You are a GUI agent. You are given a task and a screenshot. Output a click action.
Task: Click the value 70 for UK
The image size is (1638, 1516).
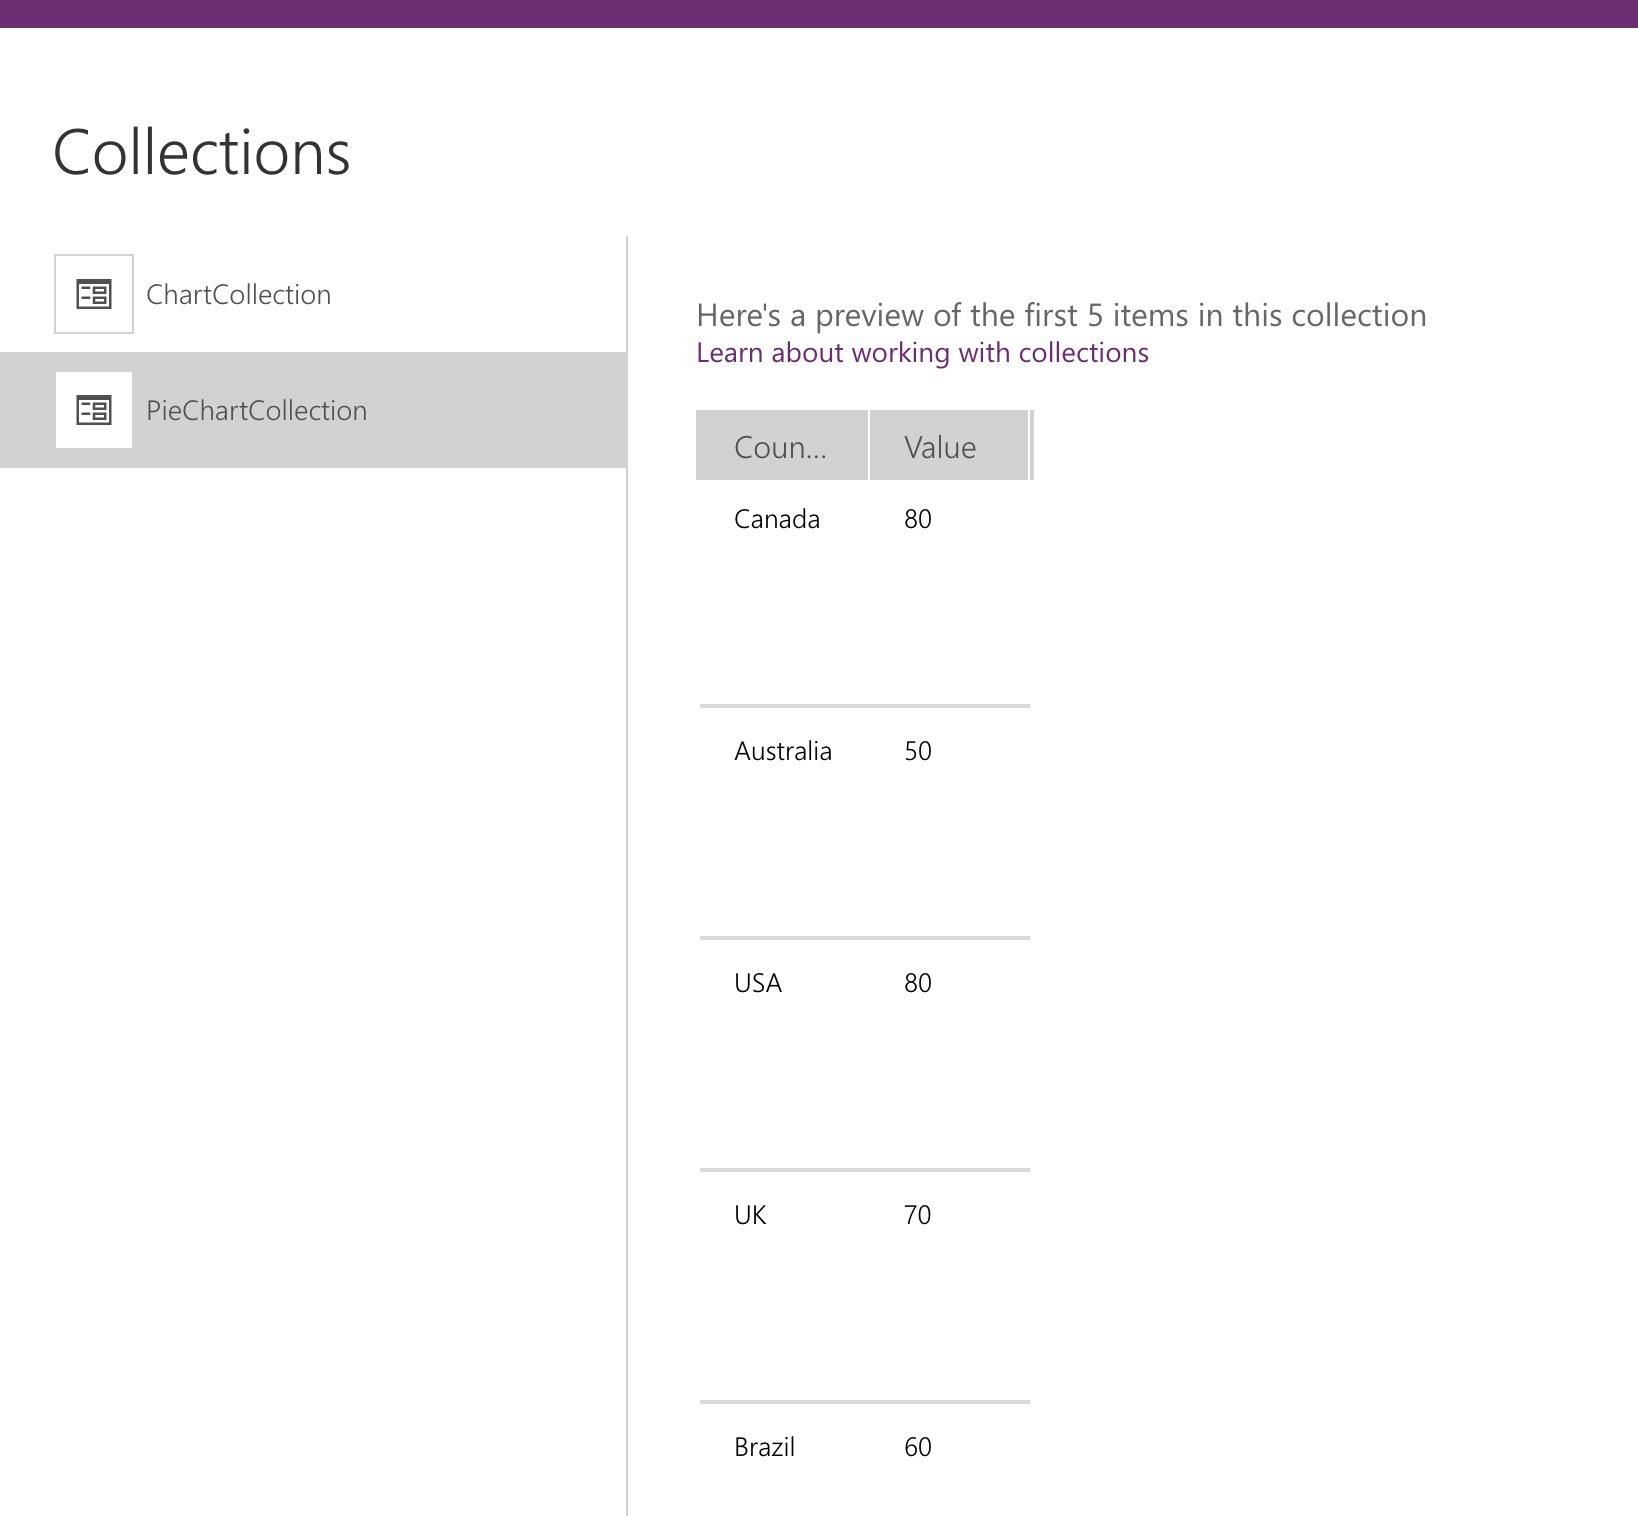916,1214
